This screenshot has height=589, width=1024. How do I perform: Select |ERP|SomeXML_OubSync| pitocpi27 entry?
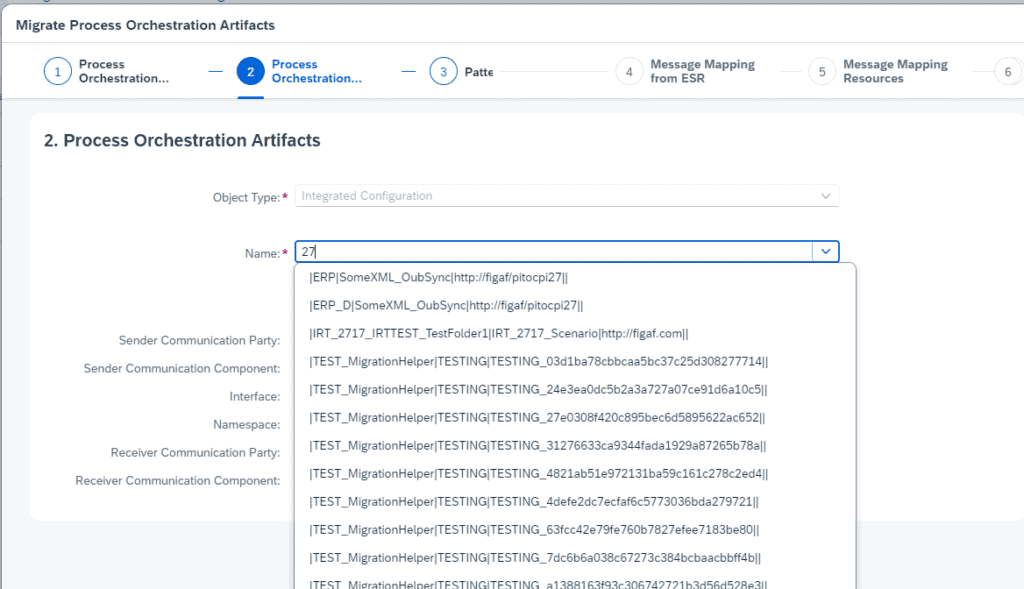point(575,277)
